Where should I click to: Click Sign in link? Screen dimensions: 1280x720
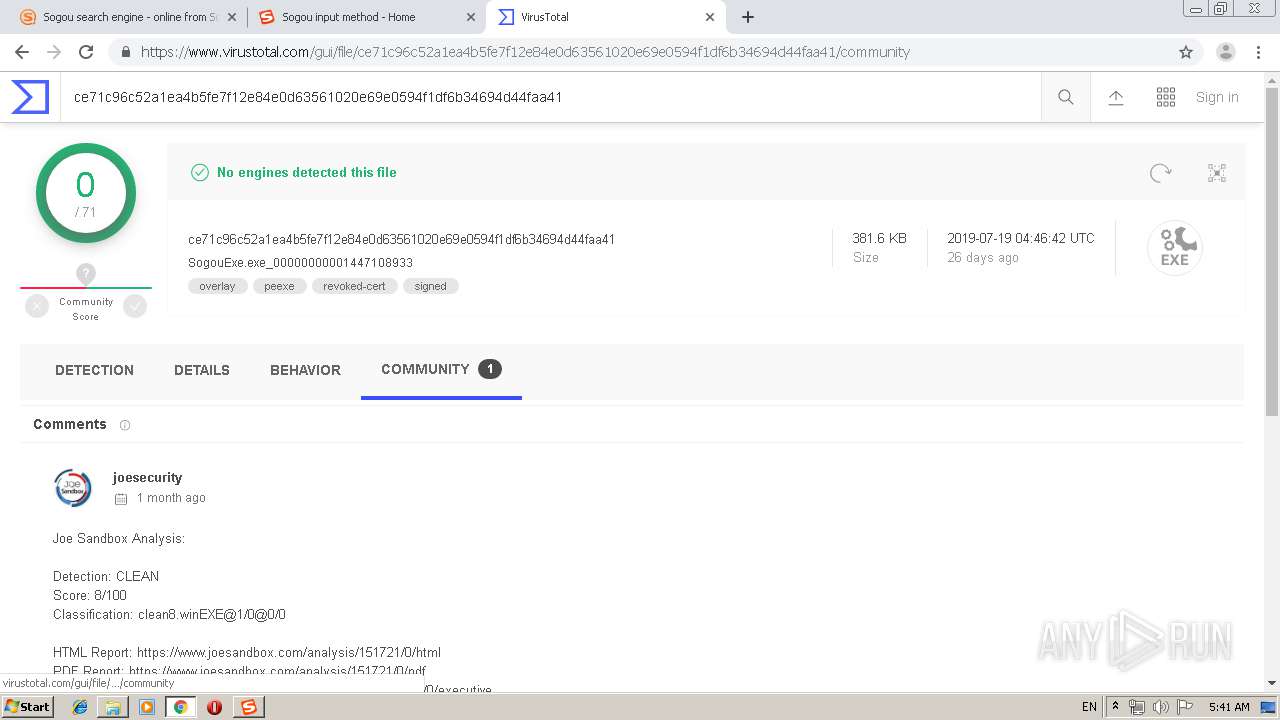[1217, 97]
